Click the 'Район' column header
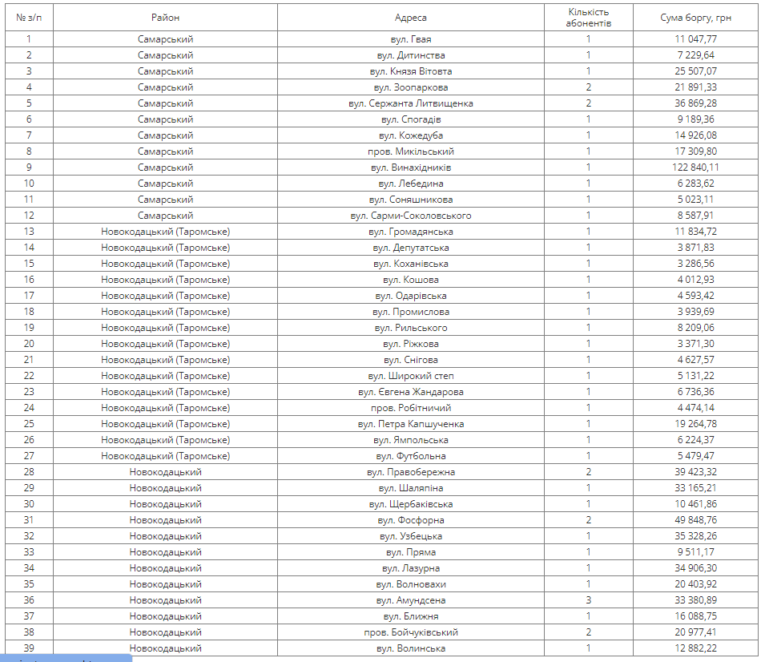 point(165,18)
